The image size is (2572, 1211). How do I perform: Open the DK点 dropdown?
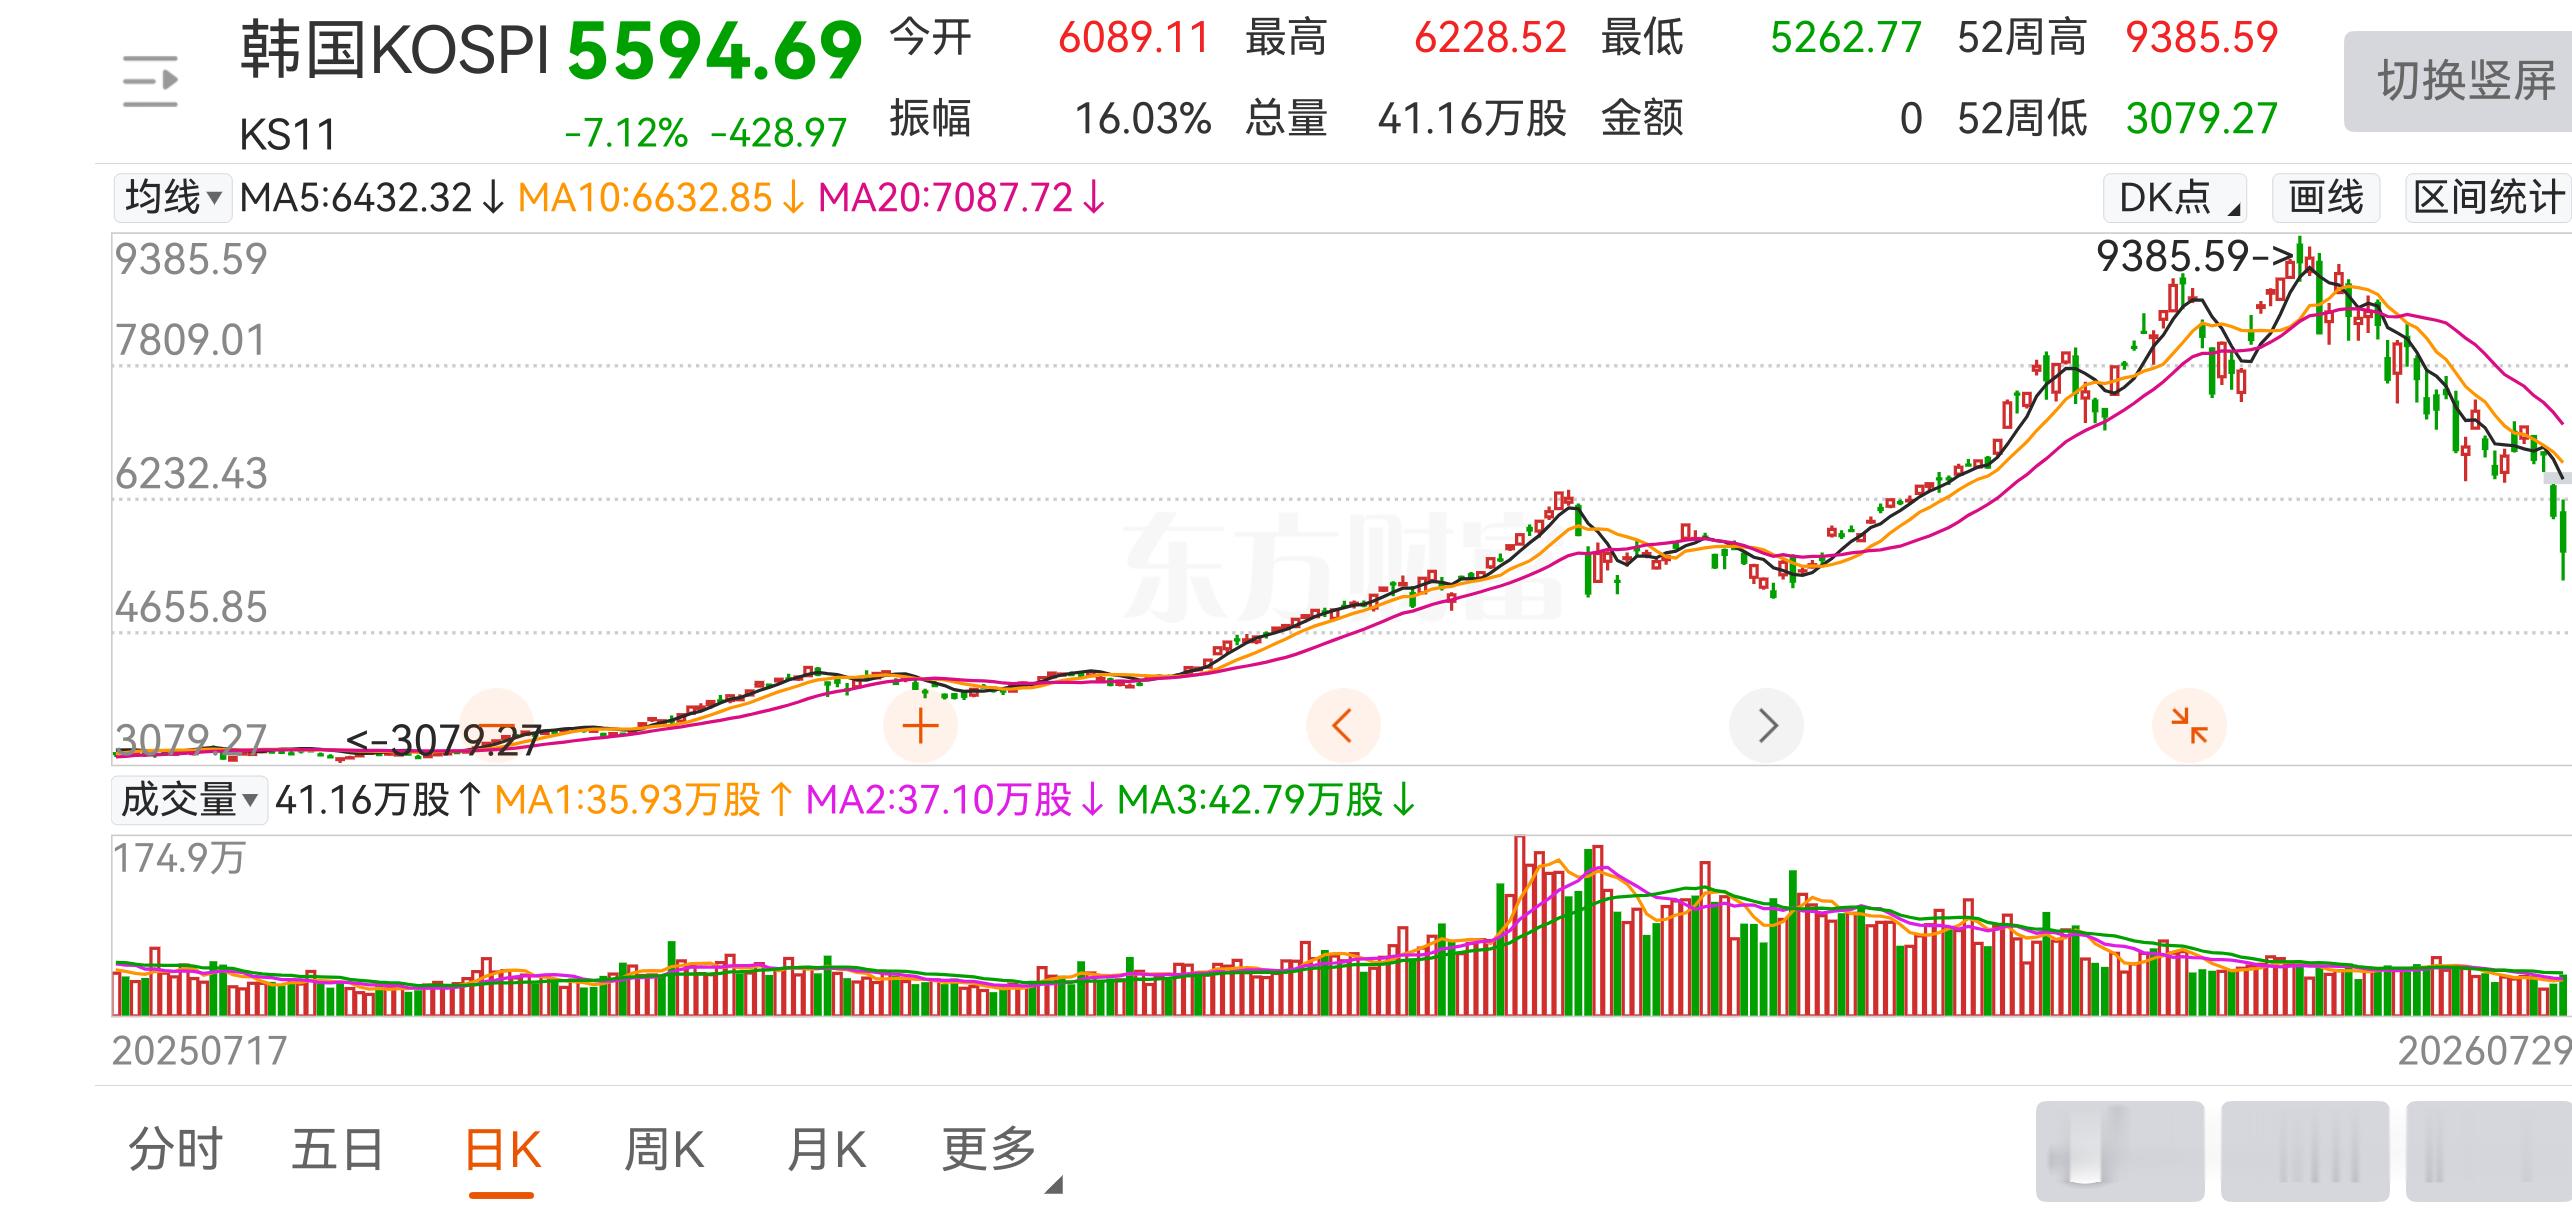2175,197
